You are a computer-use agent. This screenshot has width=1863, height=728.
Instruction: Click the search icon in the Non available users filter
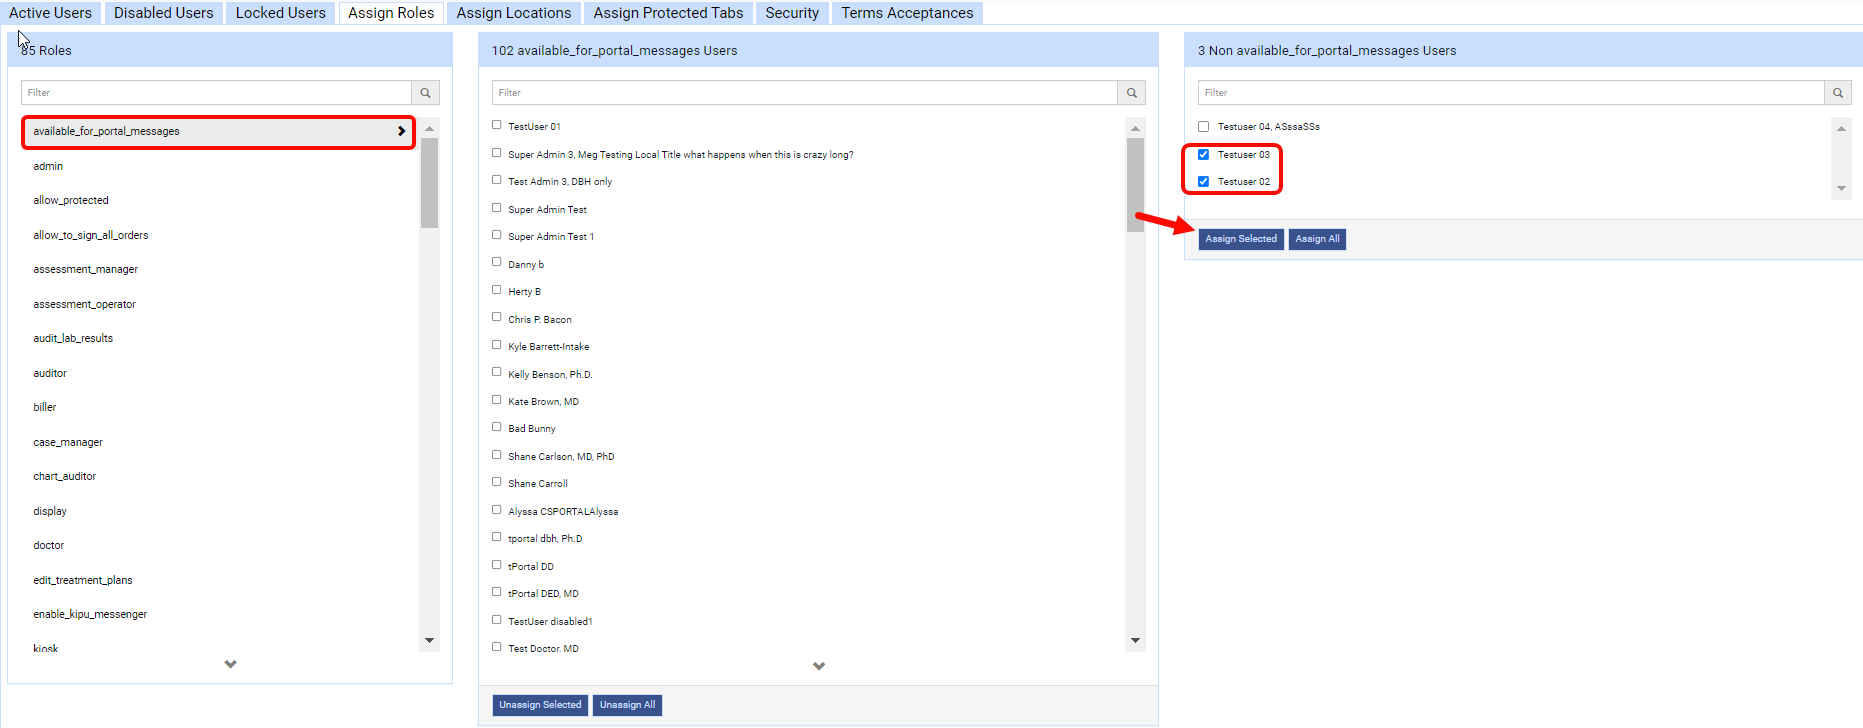(x=1837, y=93)
